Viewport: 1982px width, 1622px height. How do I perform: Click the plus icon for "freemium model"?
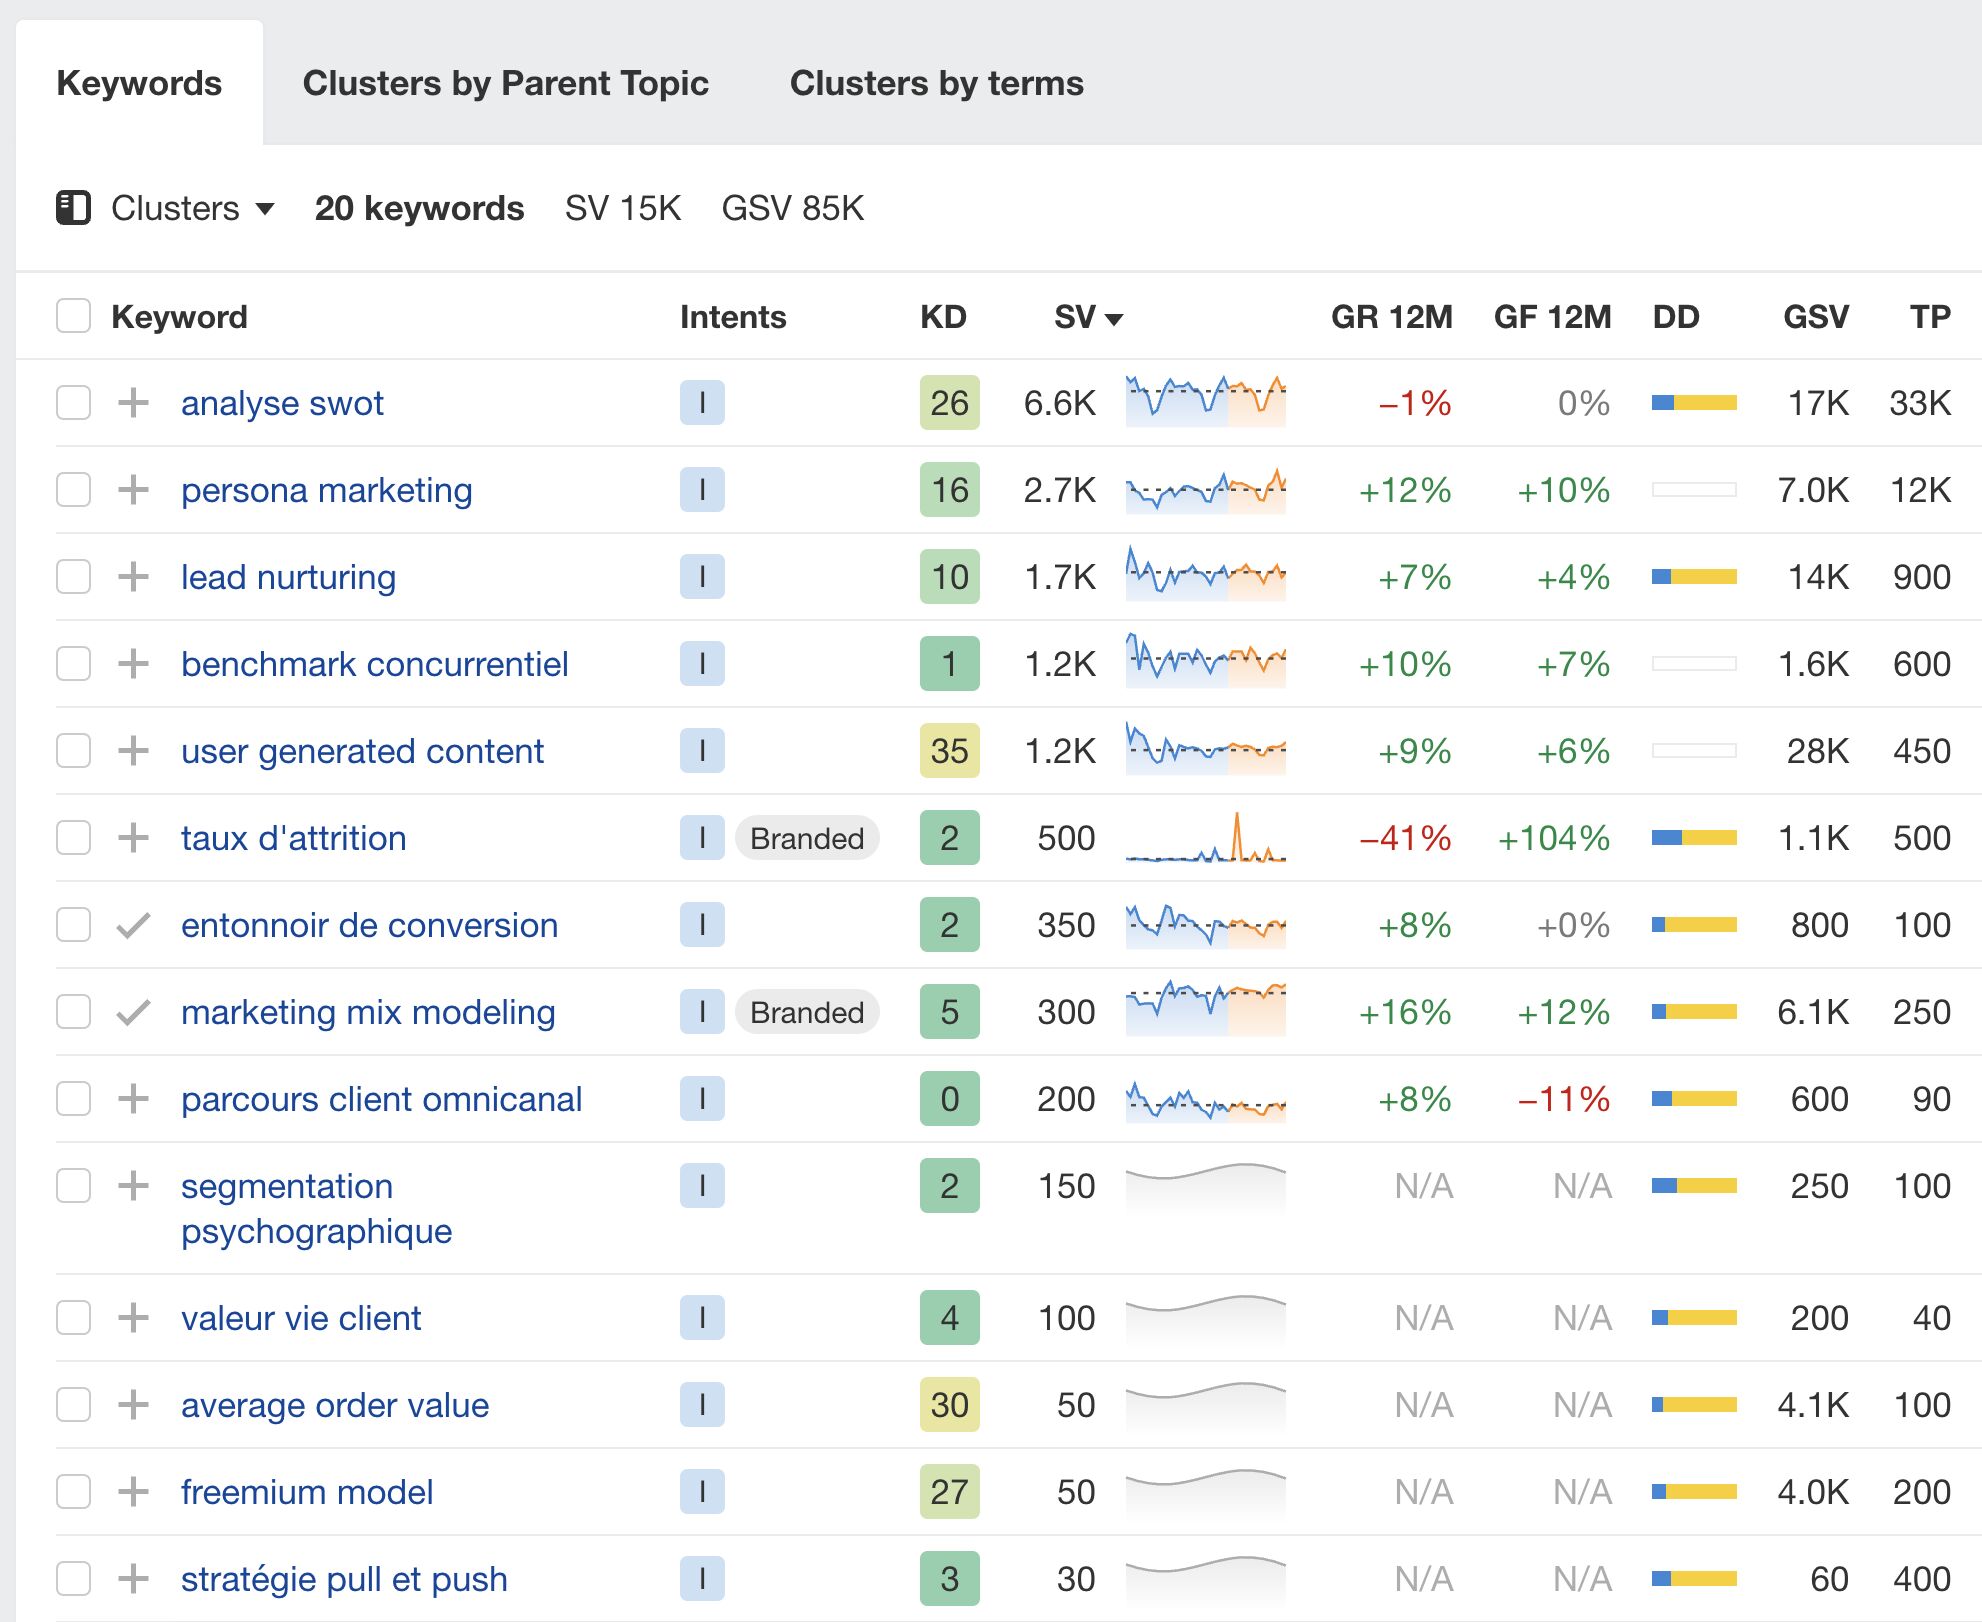click(133, 1492)
